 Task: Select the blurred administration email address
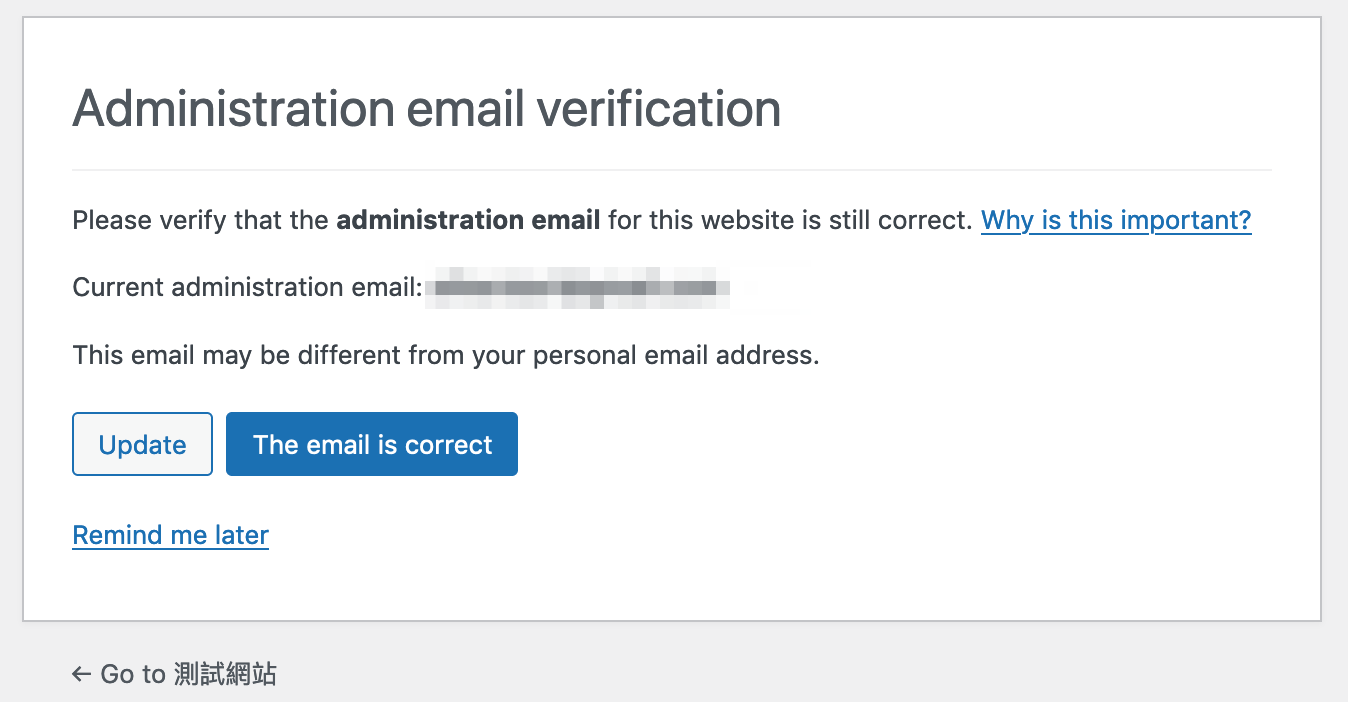click(x=576, y=287)
